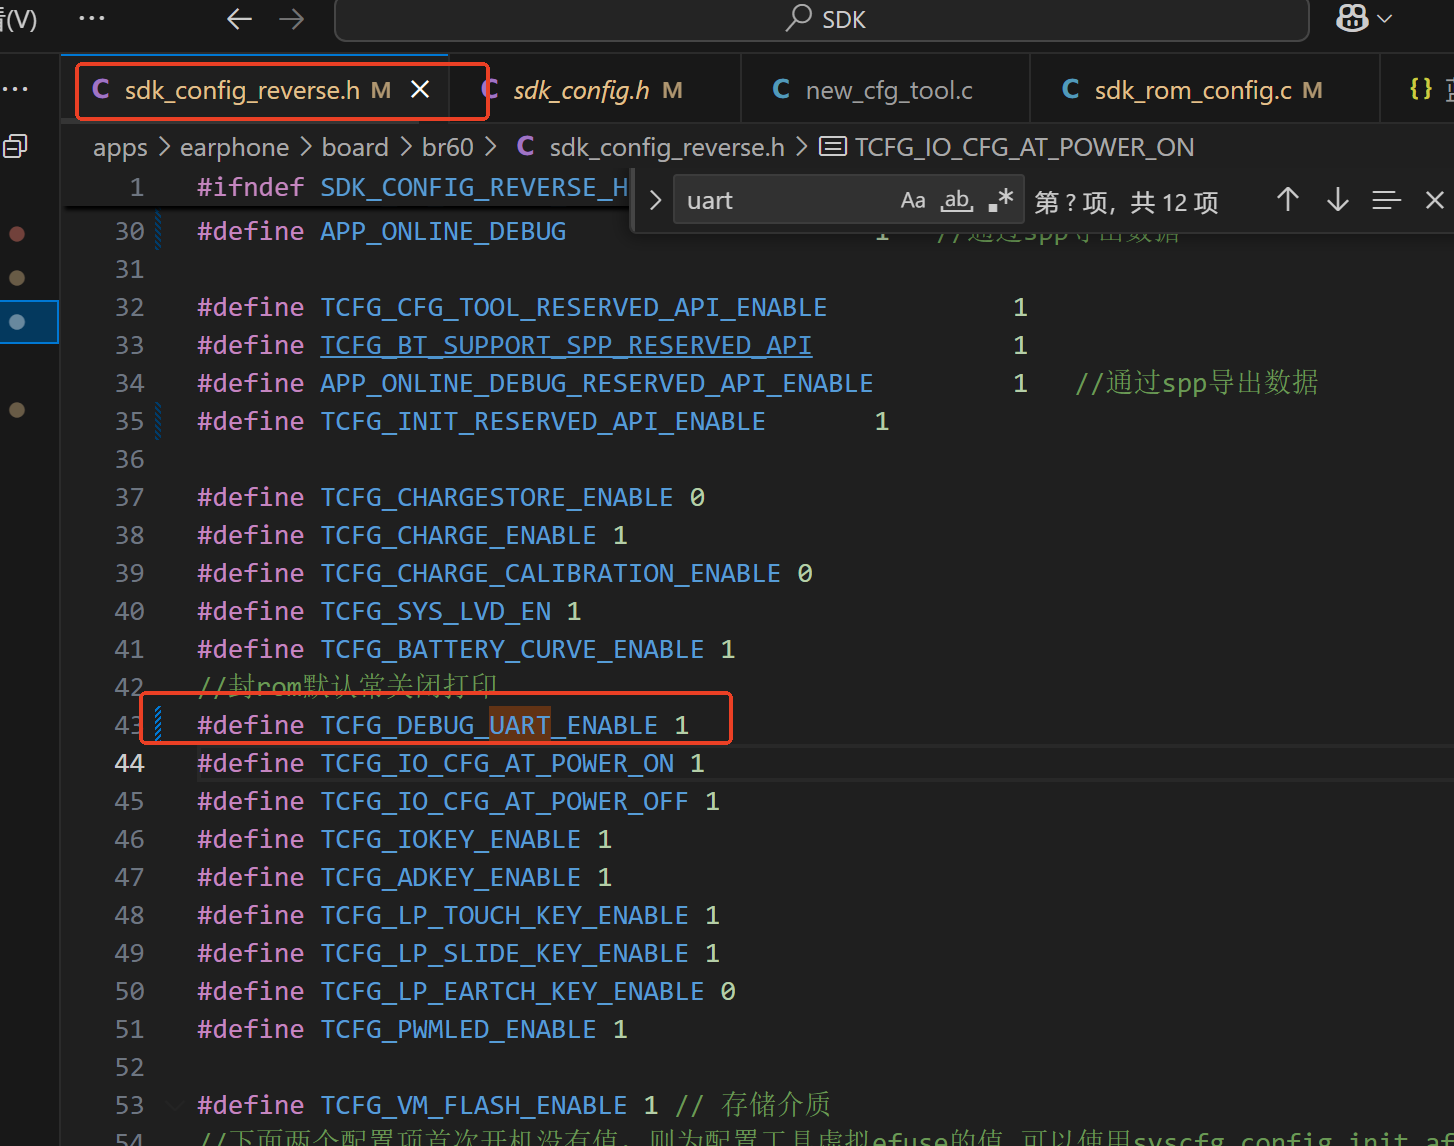Image resolution: width=1454 pixels, height=1146 pixels.
Task: Click the TCFG_CHARGESTORE_ENABLE macro name
Action: 496,497
